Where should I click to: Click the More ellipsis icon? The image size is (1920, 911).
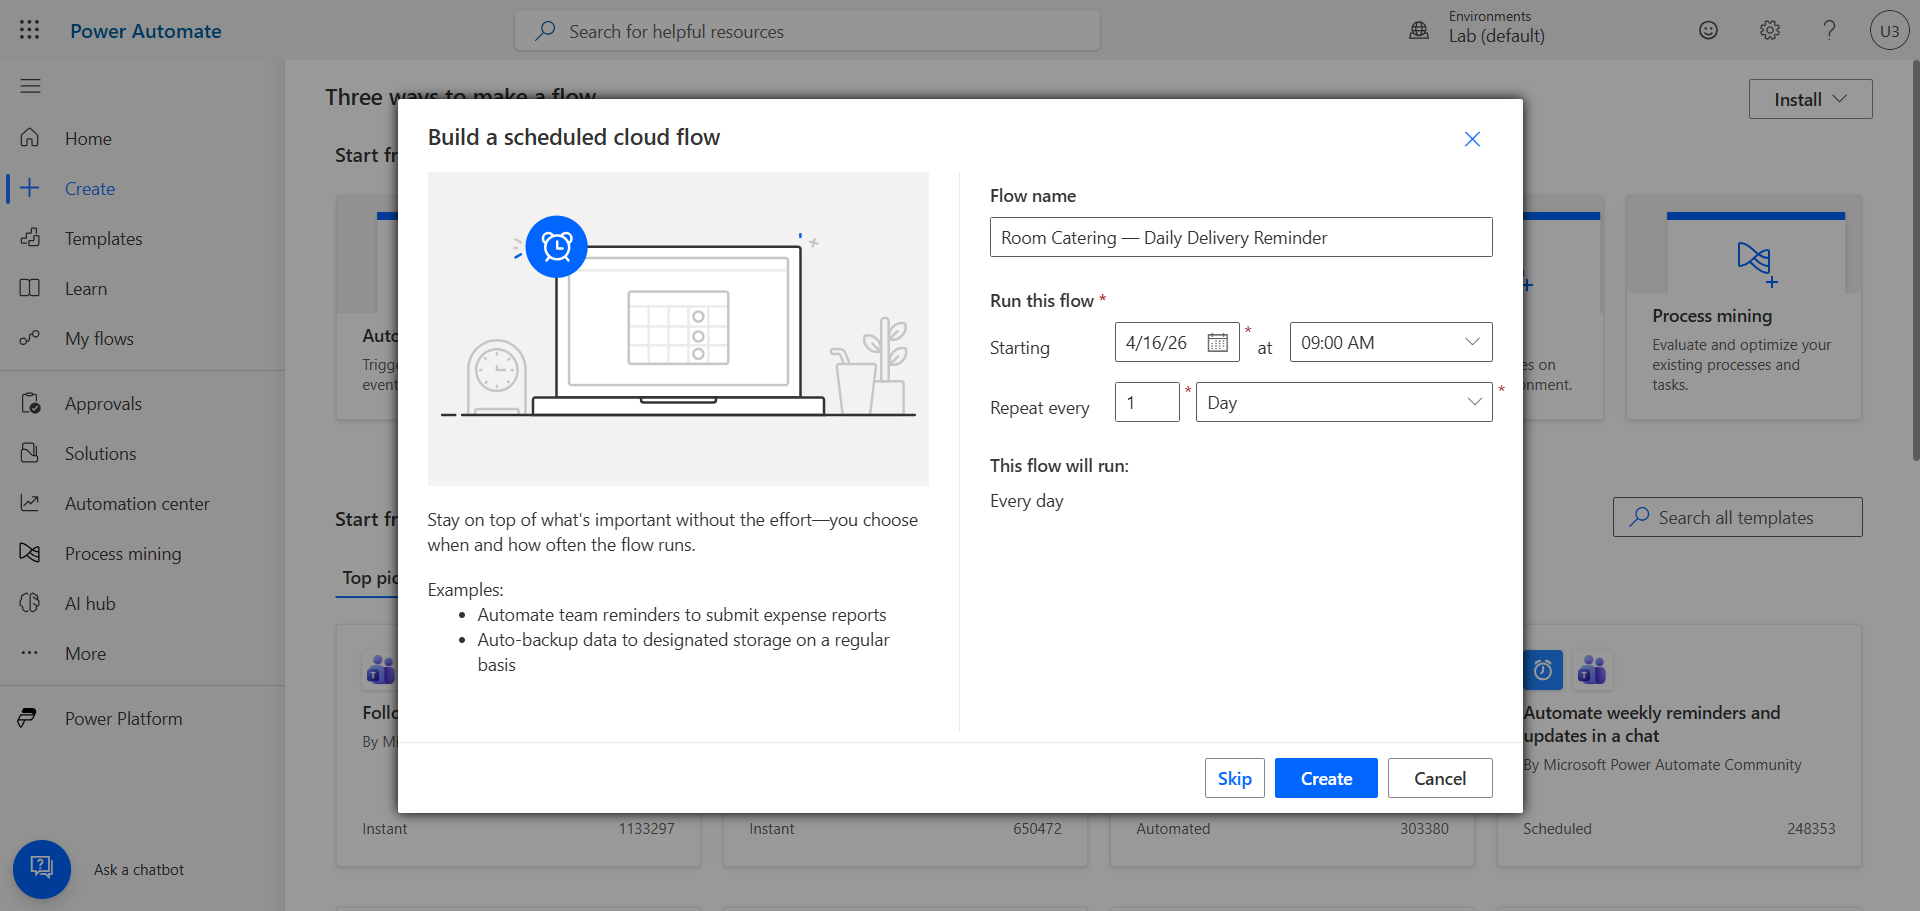pyautogui.click(x=30, y=653)
